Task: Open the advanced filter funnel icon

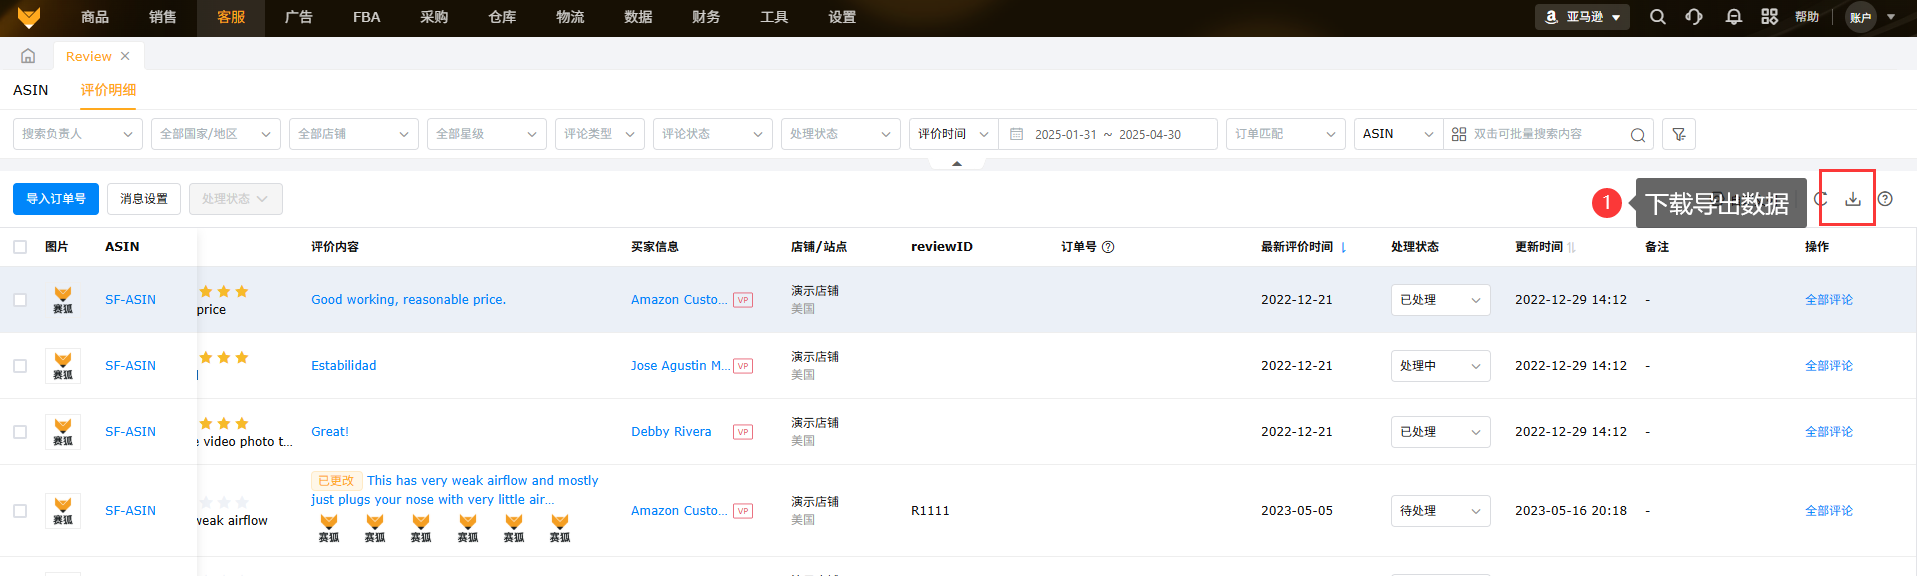Action: click(x=1679, y=134)
